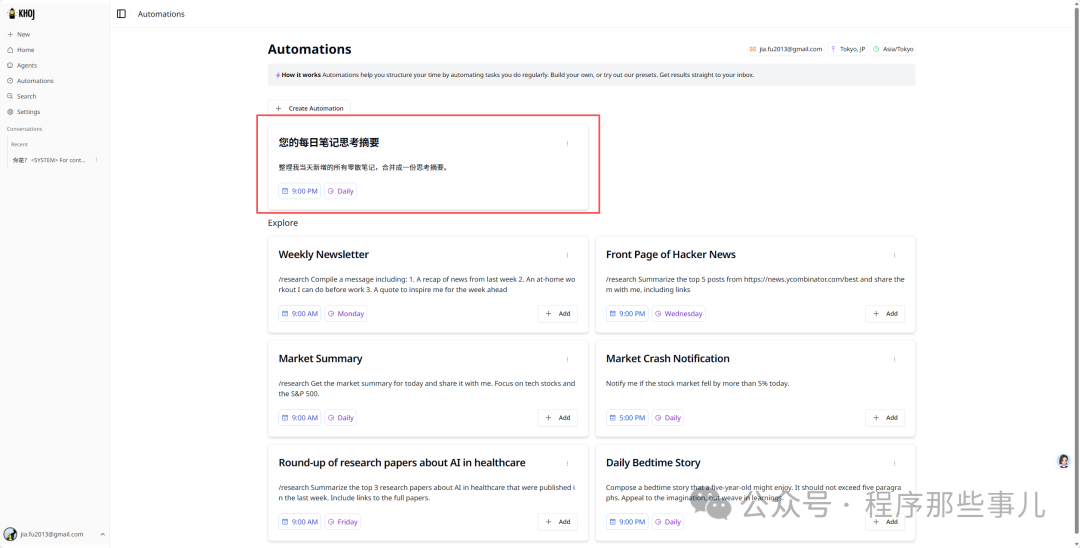Click the Asia/Tokyo timezone label
This screenshot has height=548, width=1080.
(893, 49)
